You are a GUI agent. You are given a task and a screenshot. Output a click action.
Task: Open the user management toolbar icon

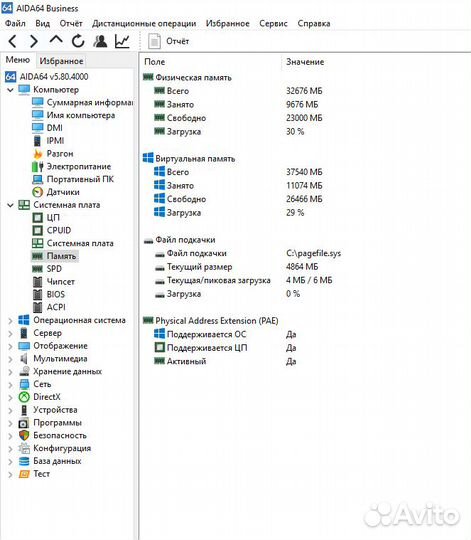tap(100, 41)
